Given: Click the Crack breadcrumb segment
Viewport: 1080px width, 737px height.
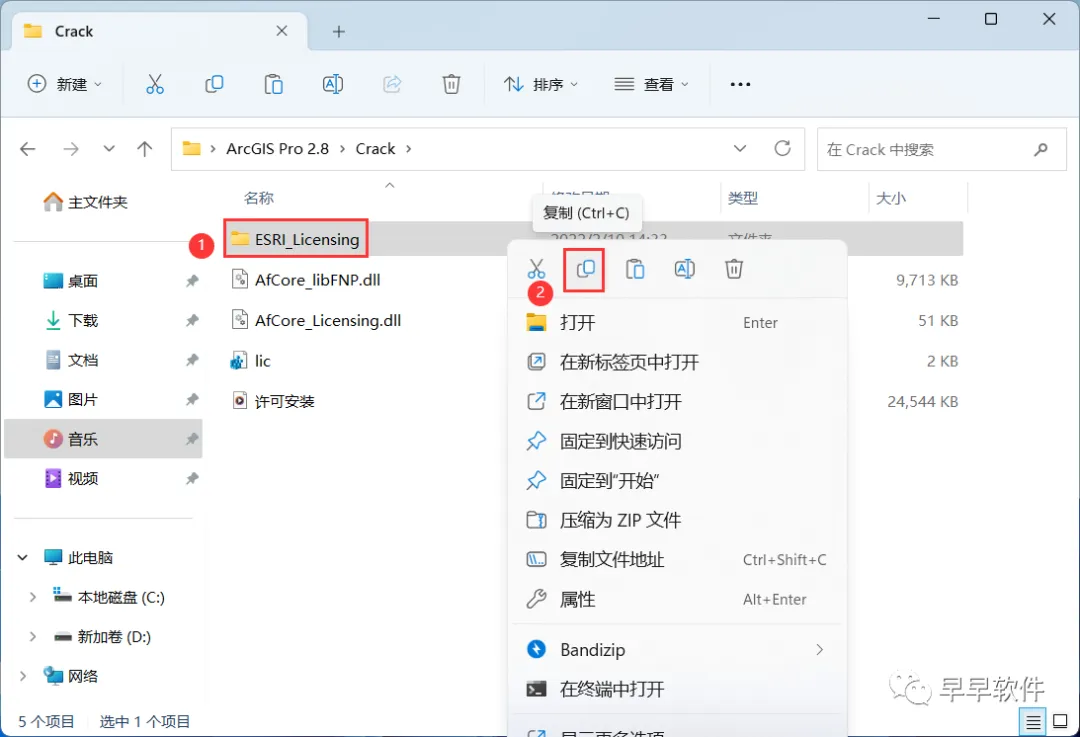Looking at the screenshot, I should point(375,149).
